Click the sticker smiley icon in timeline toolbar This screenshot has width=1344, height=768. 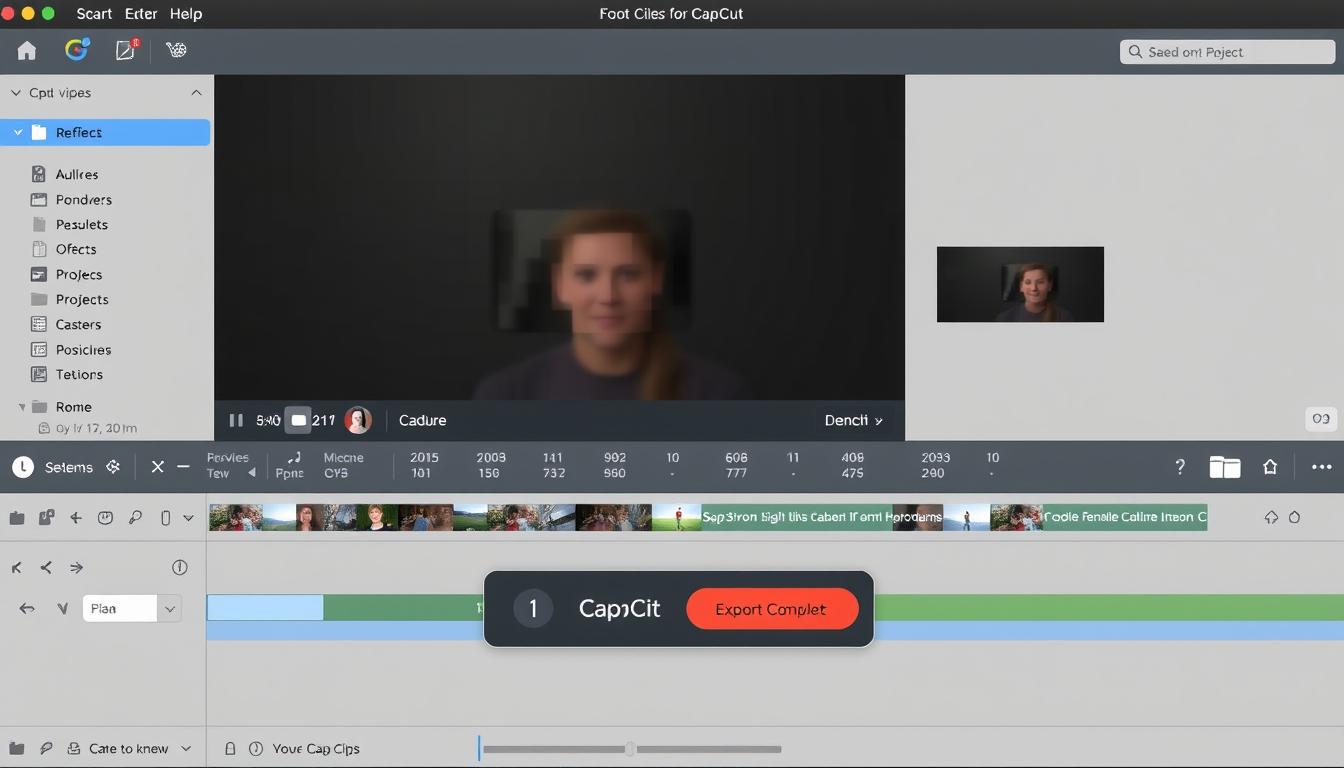pyautogui.click(x=105, y=517)
